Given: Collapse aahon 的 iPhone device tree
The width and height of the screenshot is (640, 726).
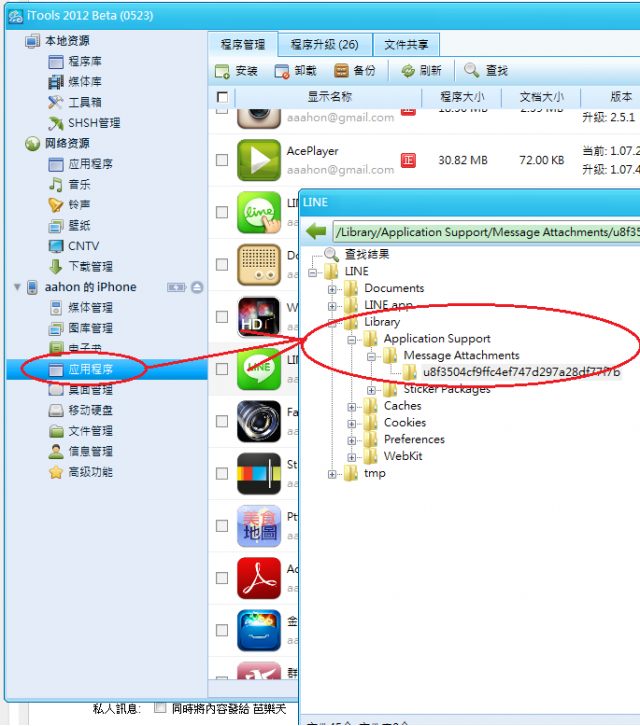Looking at the screenshot, I should click(x=17, y=287).
